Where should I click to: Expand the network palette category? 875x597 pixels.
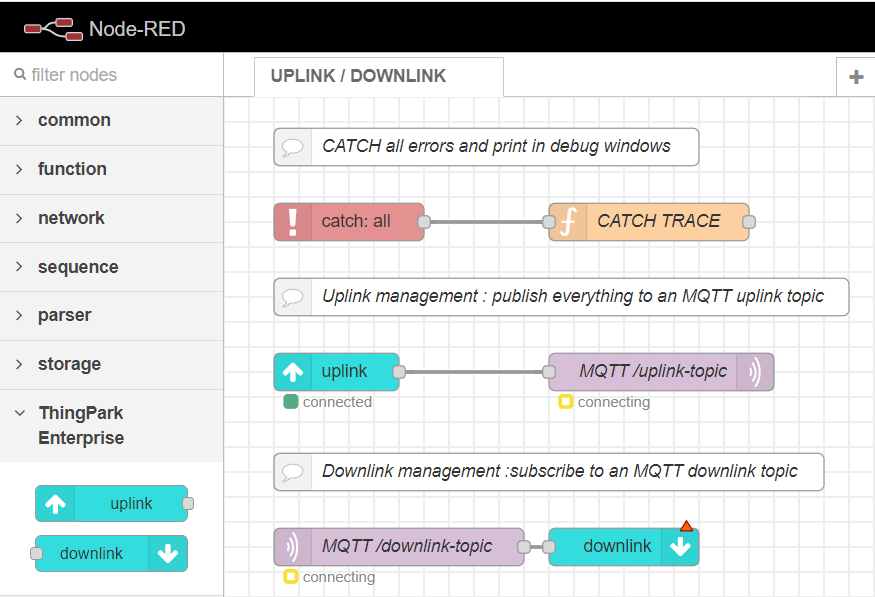point(71,218)
